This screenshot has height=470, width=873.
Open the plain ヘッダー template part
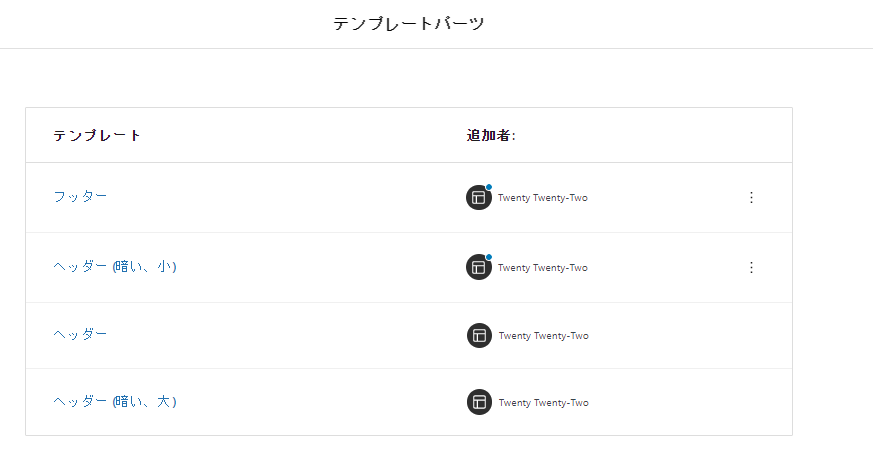(x=80, y=335)
